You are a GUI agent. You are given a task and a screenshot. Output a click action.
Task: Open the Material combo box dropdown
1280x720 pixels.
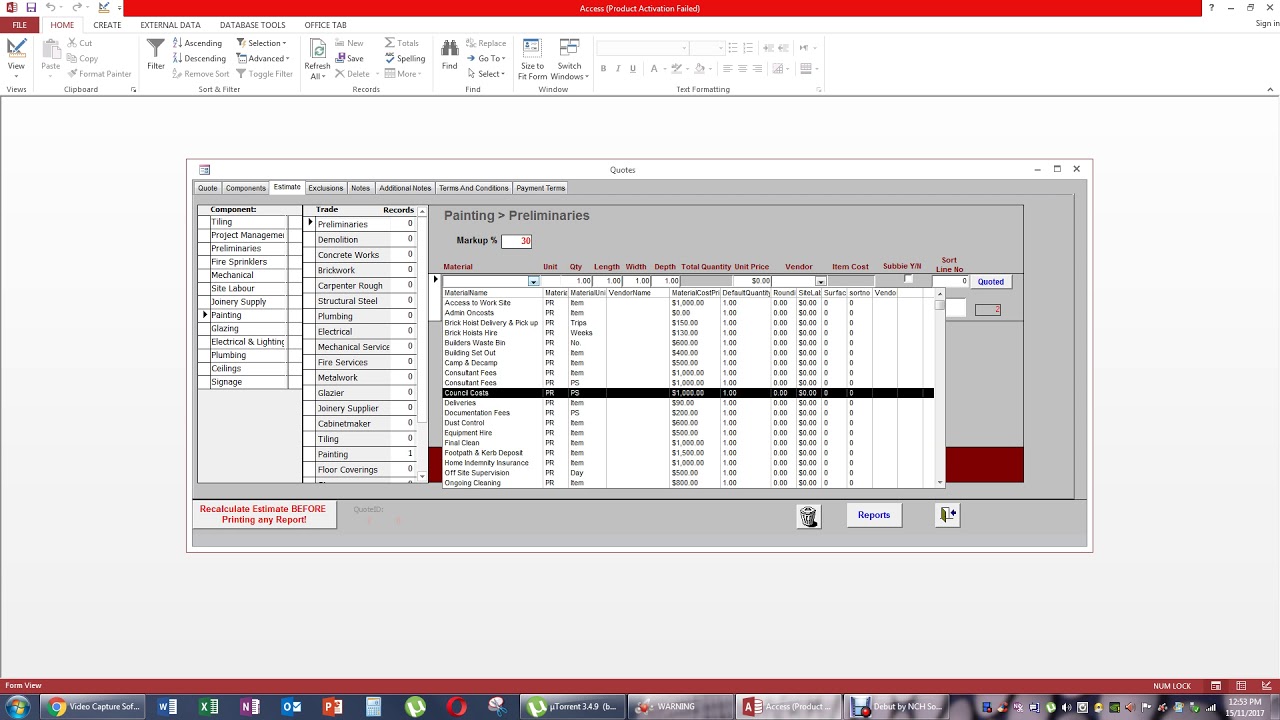(533, 282)
